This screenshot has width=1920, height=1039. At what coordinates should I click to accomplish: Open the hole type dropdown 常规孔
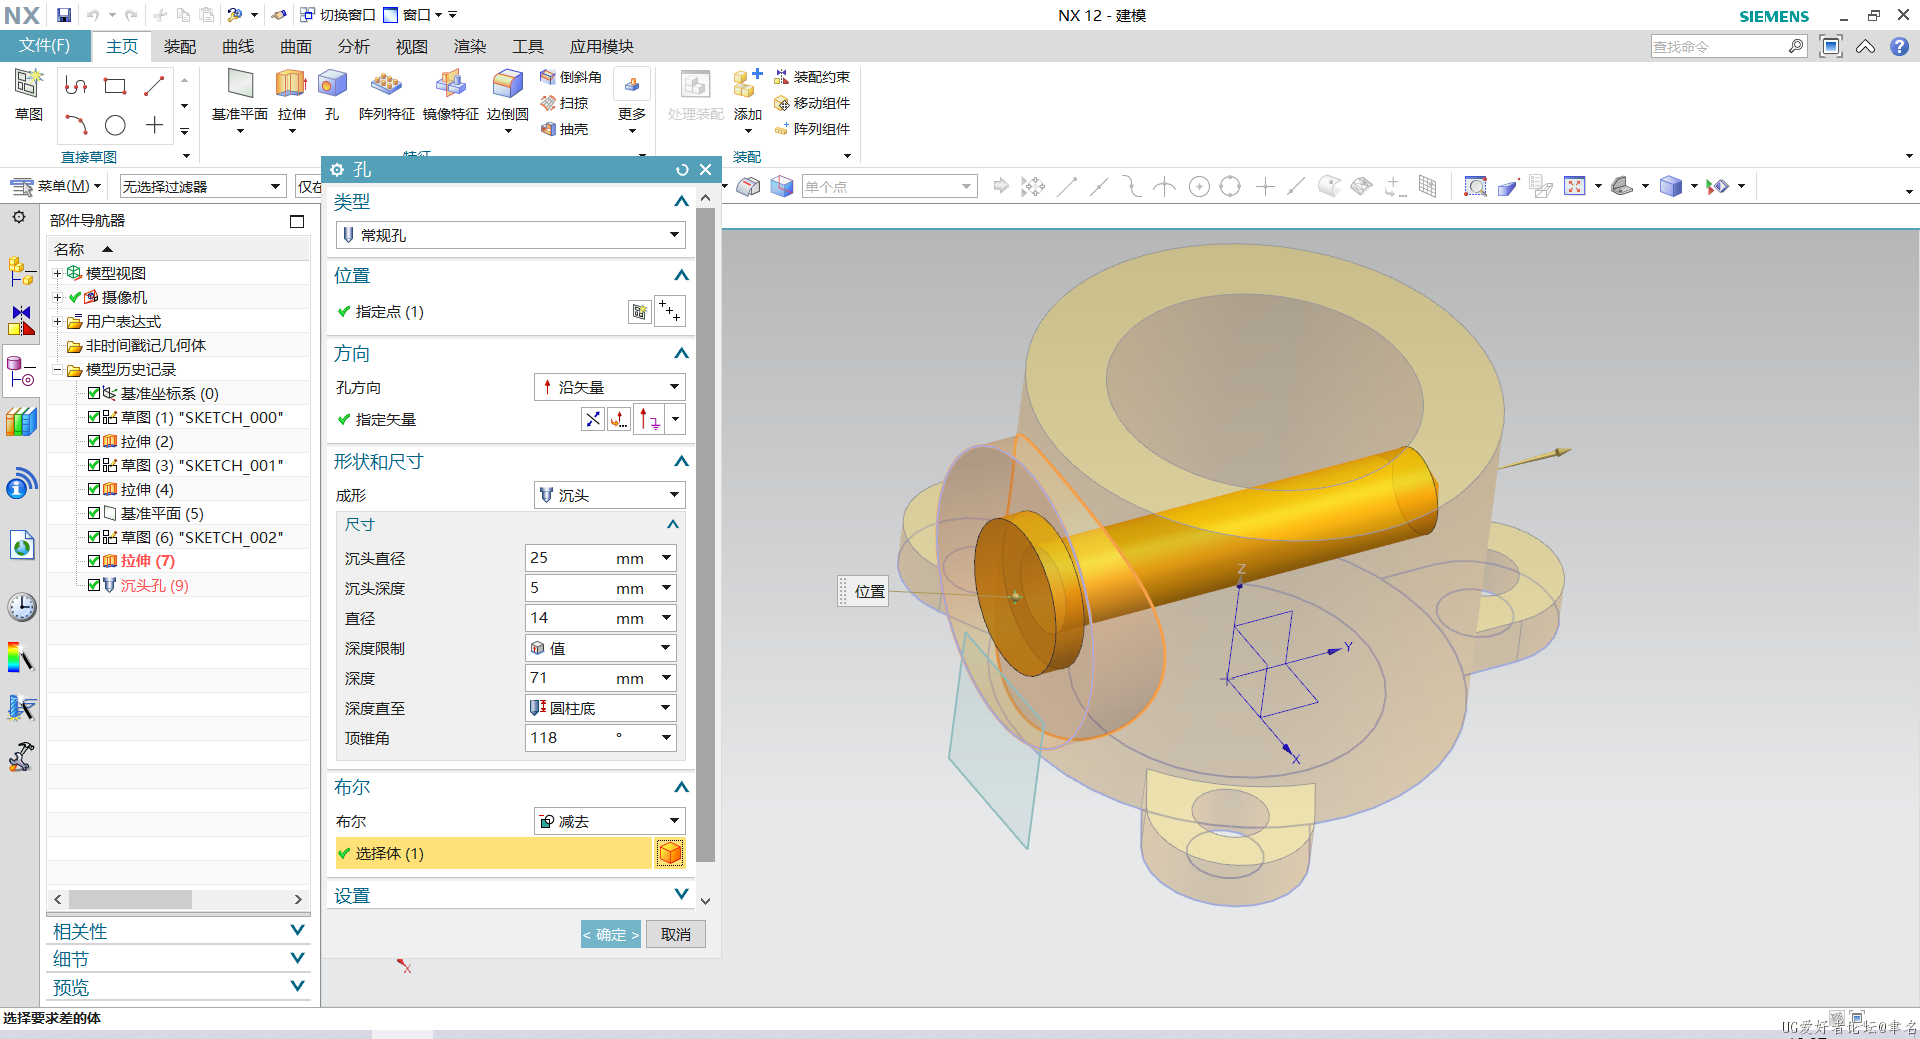coord(510,235)
